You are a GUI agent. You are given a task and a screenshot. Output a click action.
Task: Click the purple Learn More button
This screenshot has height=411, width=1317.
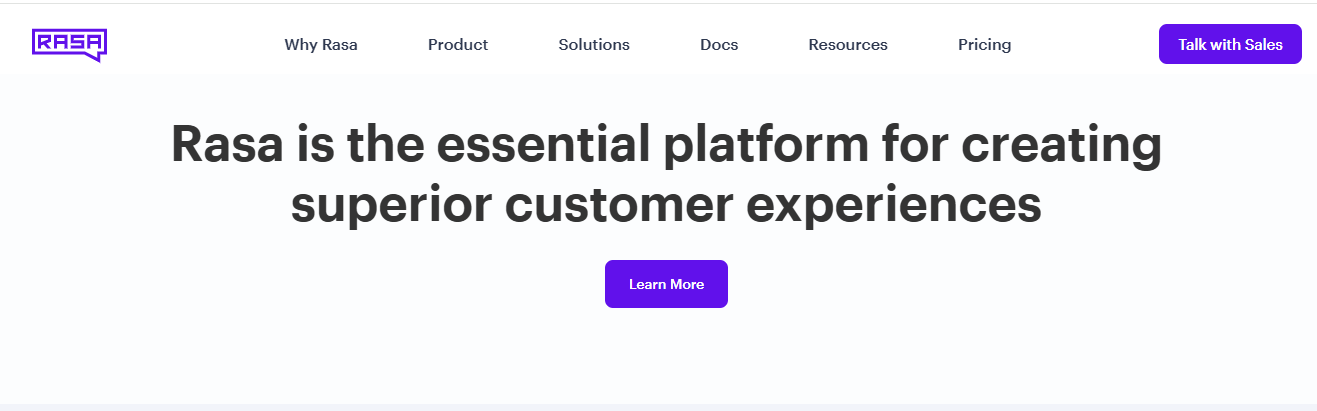666,284
